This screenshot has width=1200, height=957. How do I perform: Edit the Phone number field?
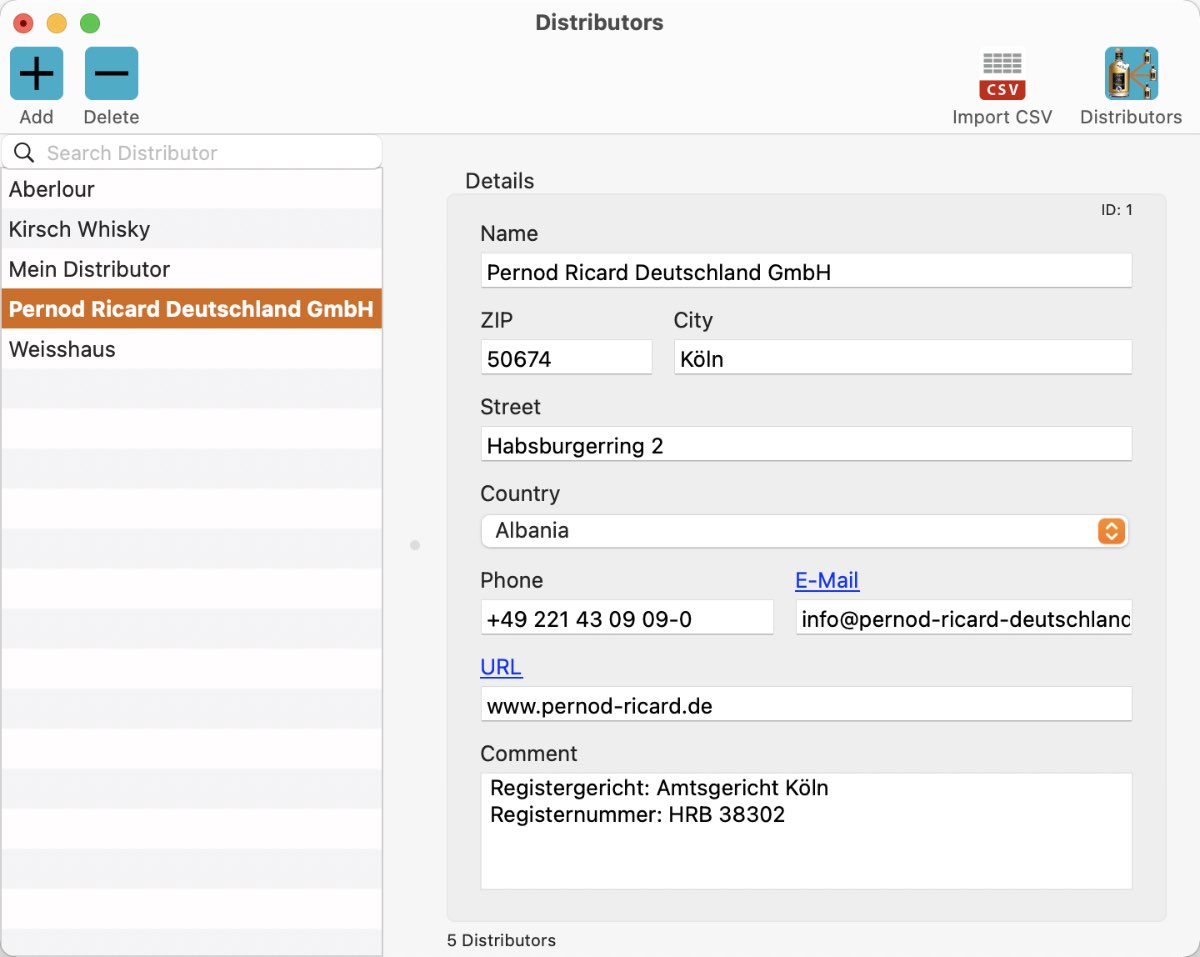coord(627,618)
